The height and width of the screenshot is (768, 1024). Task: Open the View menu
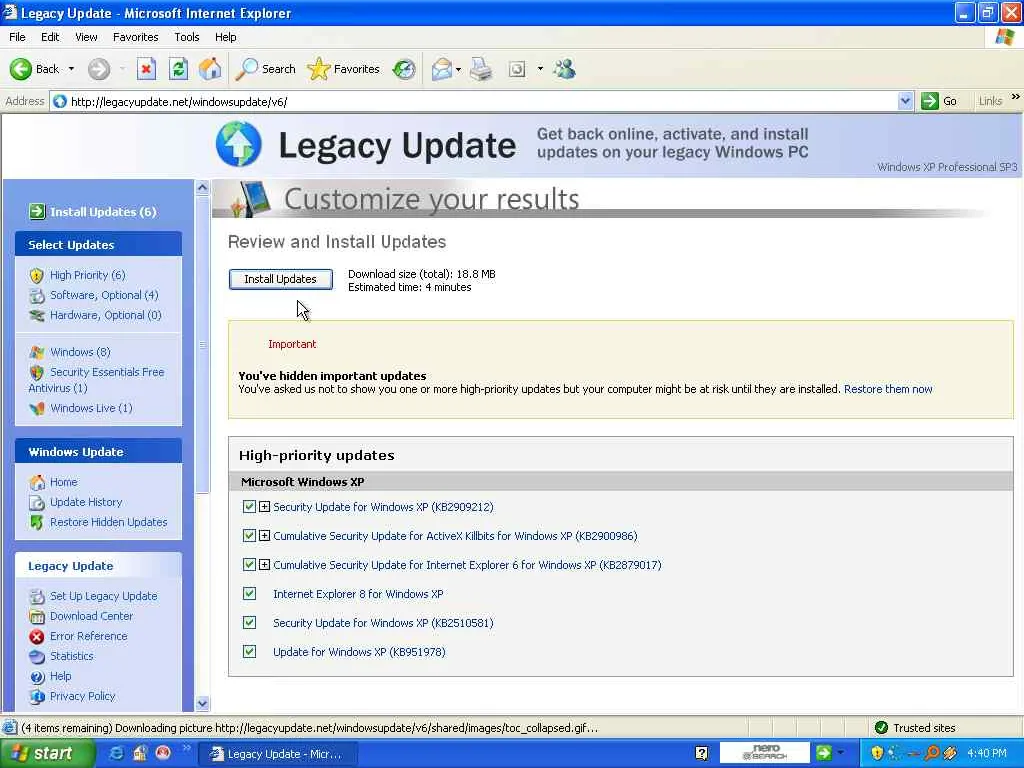(86, 37)
